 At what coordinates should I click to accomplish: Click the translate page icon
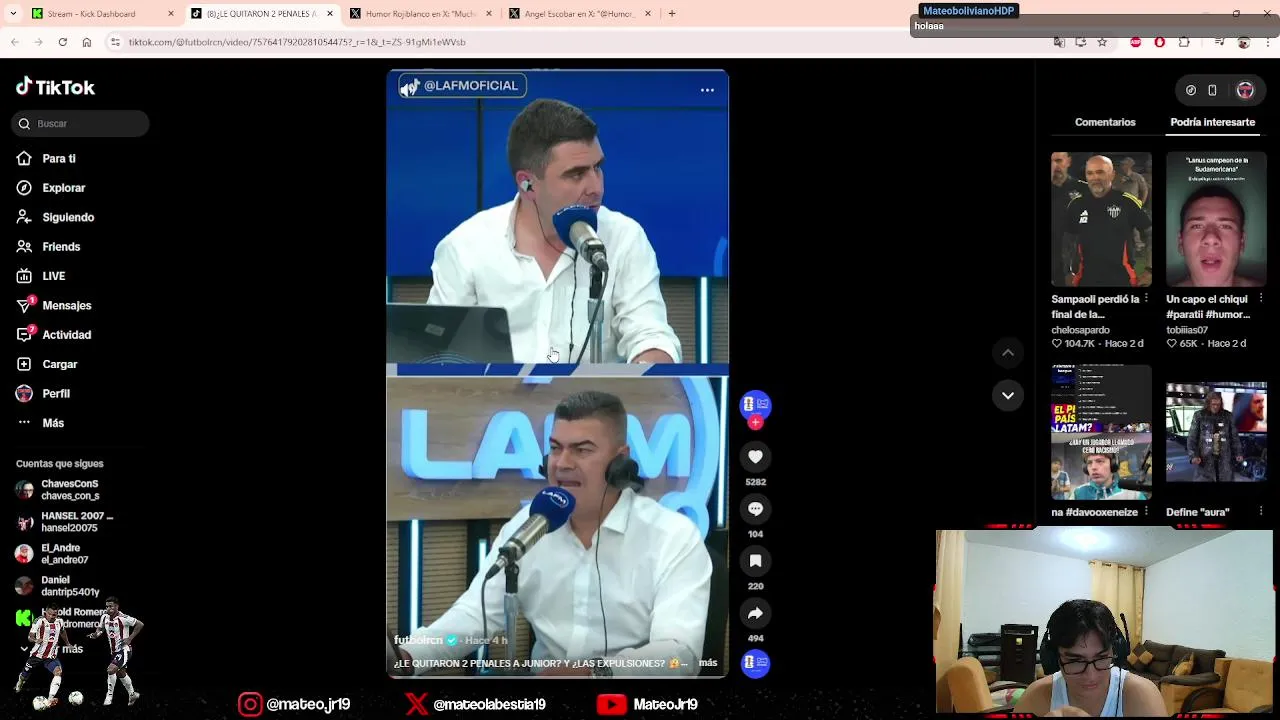click(x=1059, y=42)
